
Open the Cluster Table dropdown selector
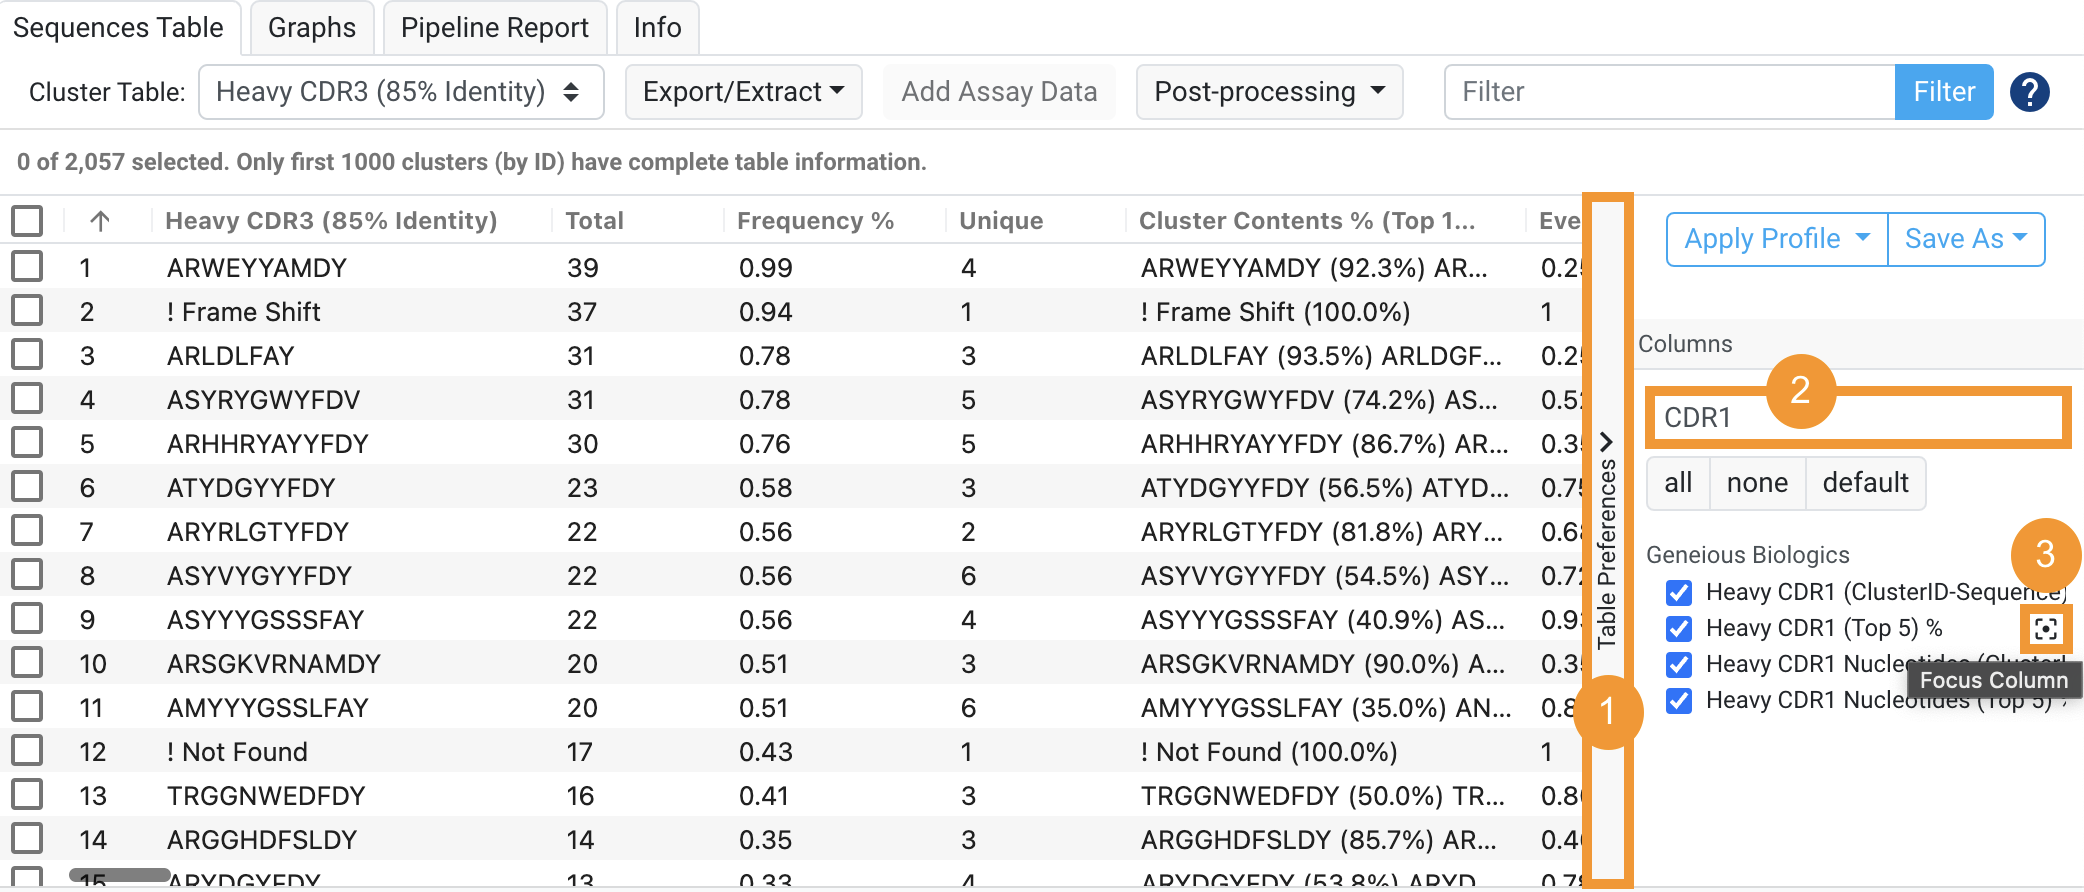tap(401, 92)
